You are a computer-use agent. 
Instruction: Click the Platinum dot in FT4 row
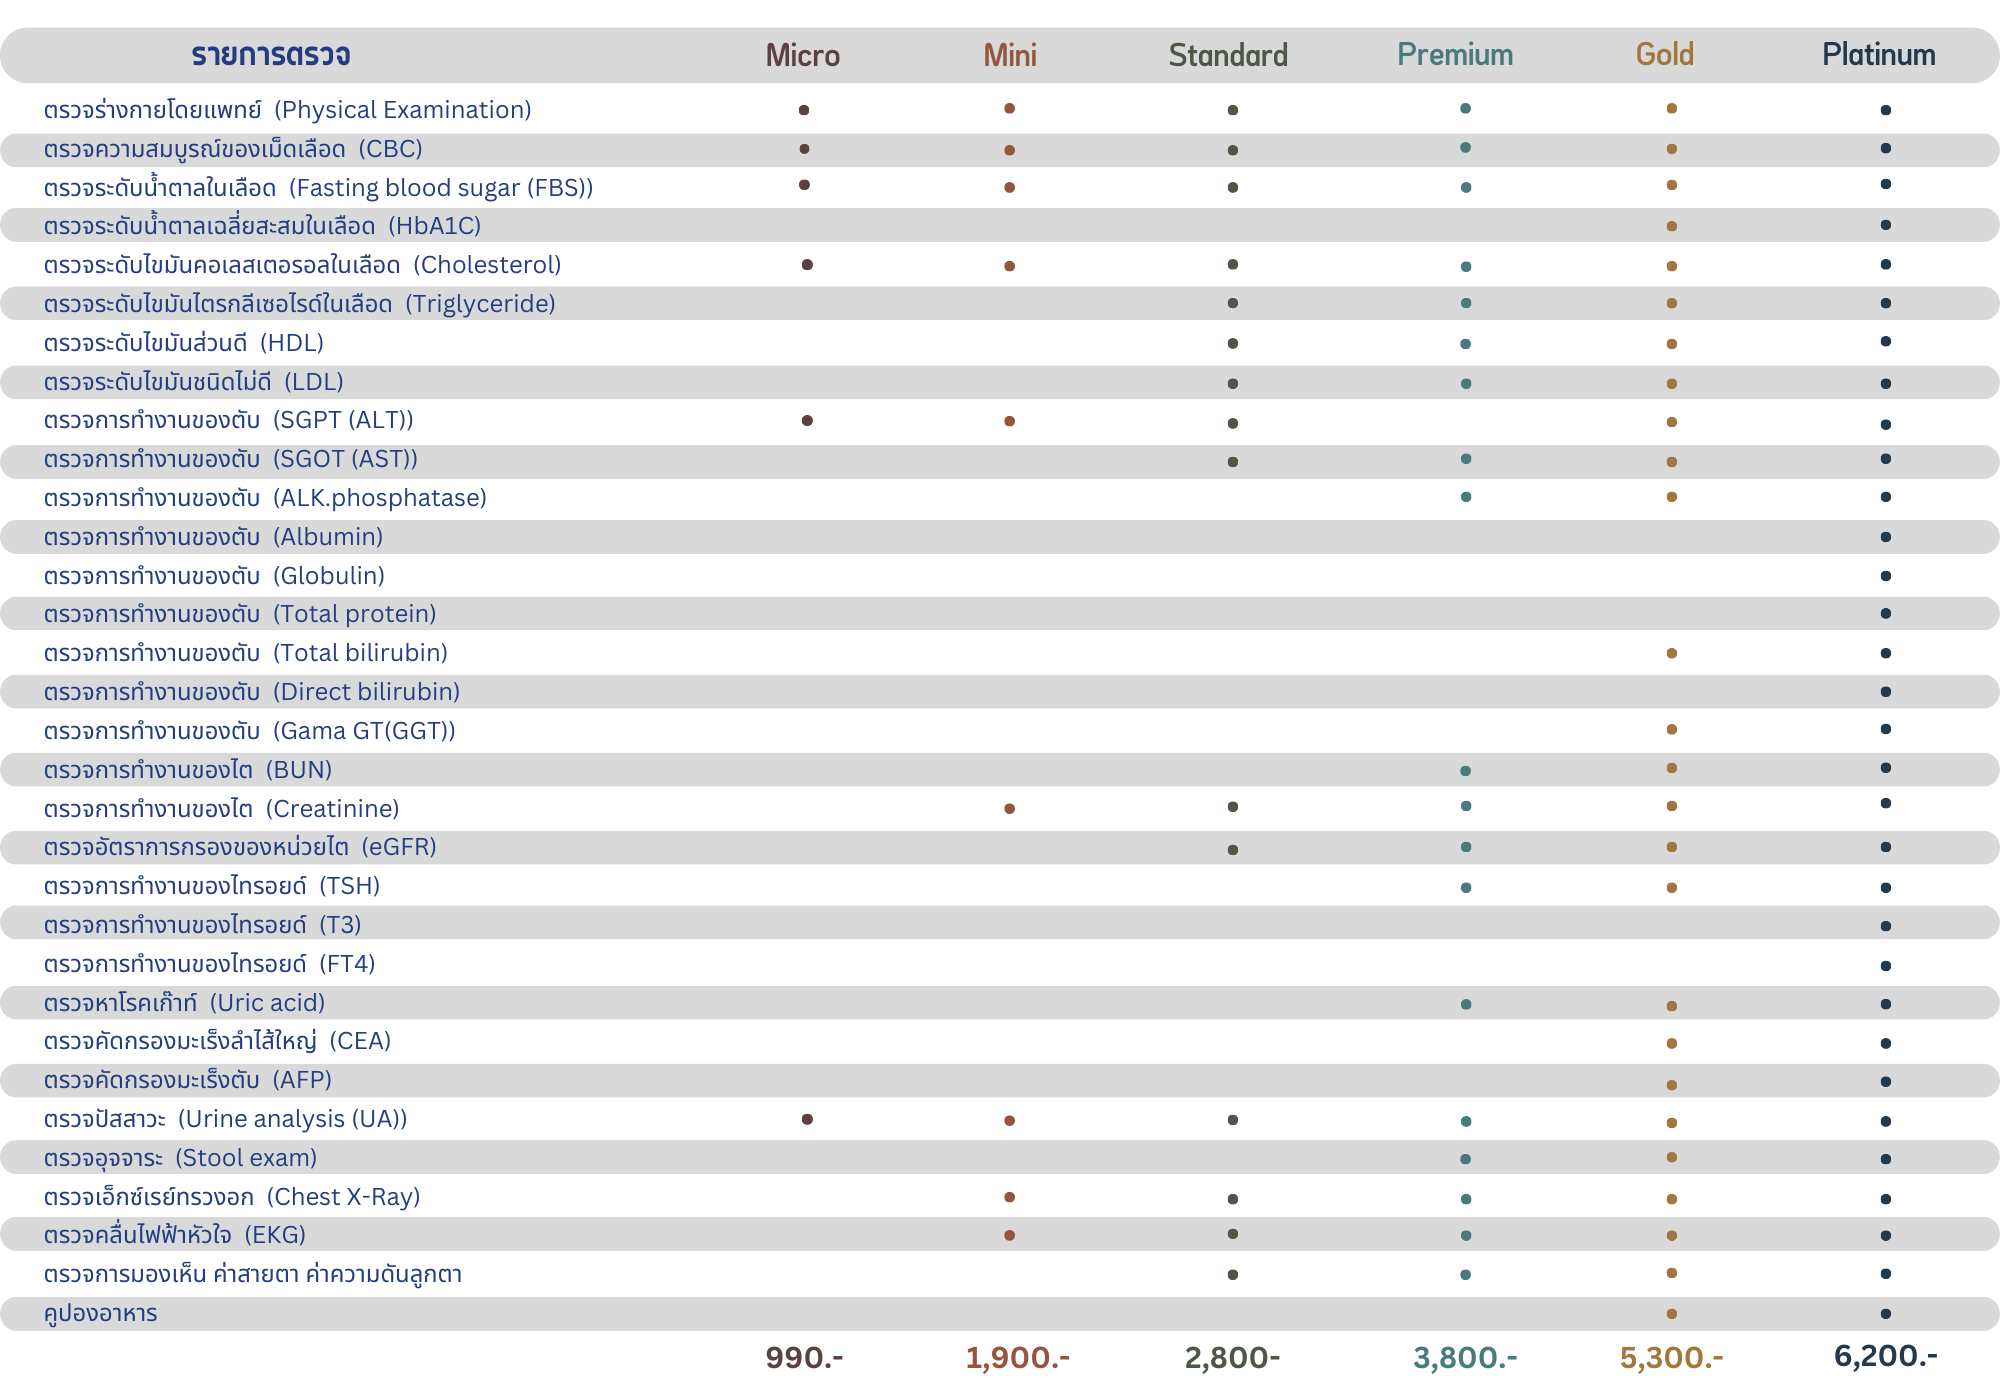pos(1886,966)
